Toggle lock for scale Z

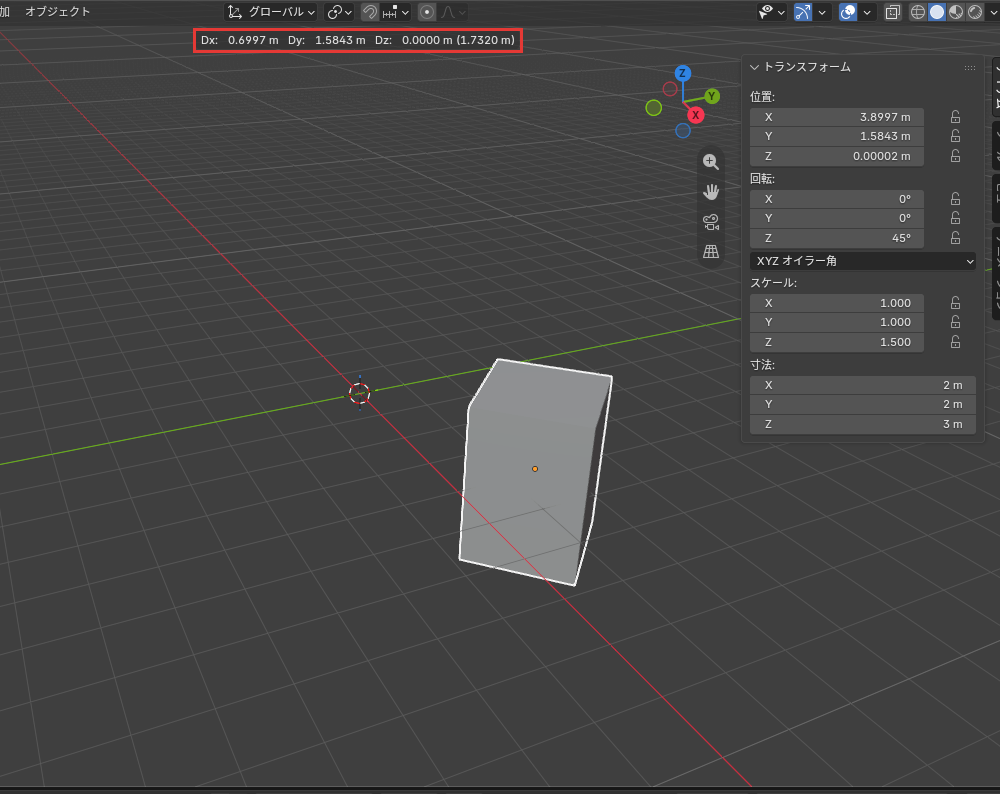click(955, 342)
